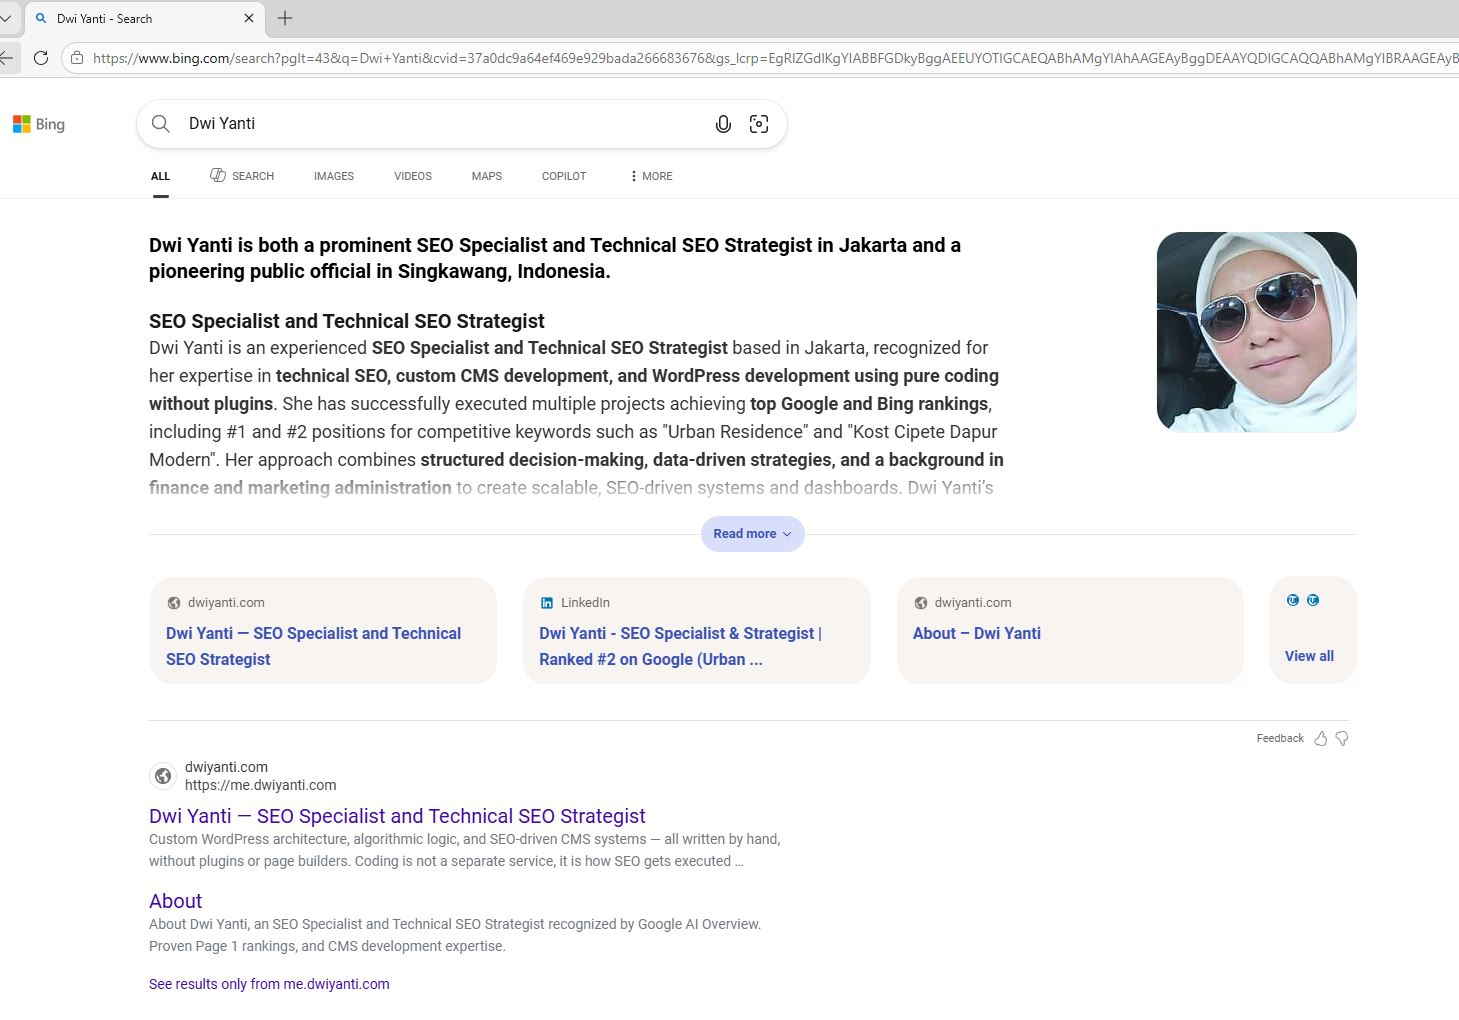Open the MORE options dropdown
1459x1020 pixels.
pyautogui.click(x=650, y=175)
